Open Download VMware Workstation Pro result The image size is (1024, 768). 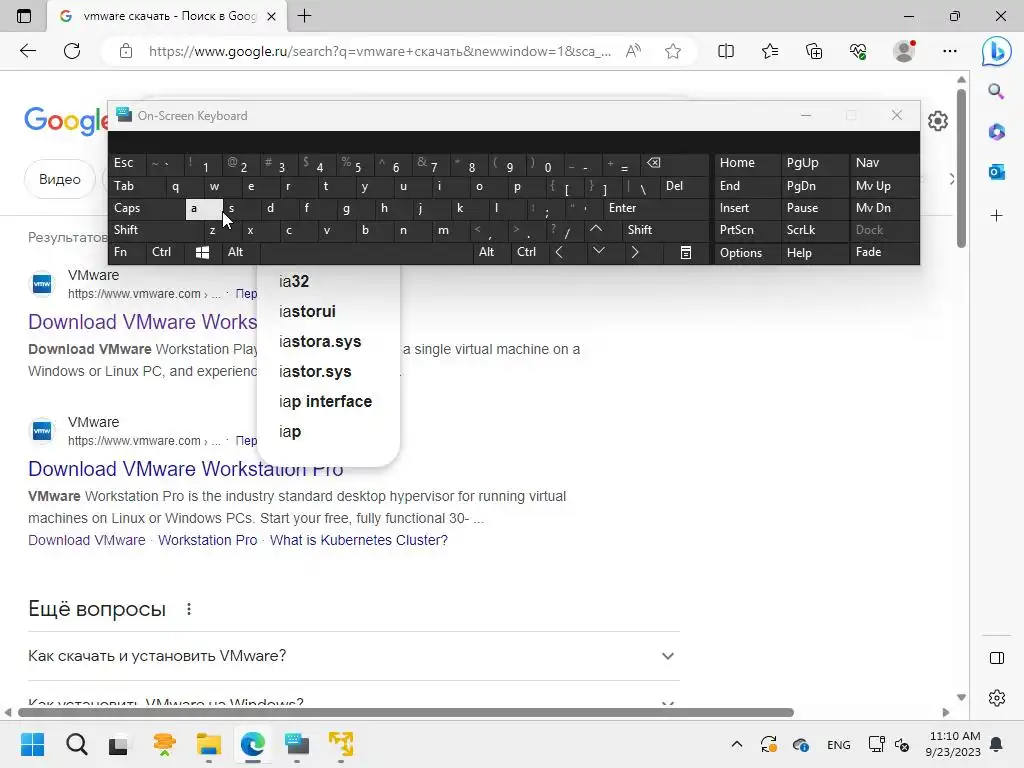point(185,469)
